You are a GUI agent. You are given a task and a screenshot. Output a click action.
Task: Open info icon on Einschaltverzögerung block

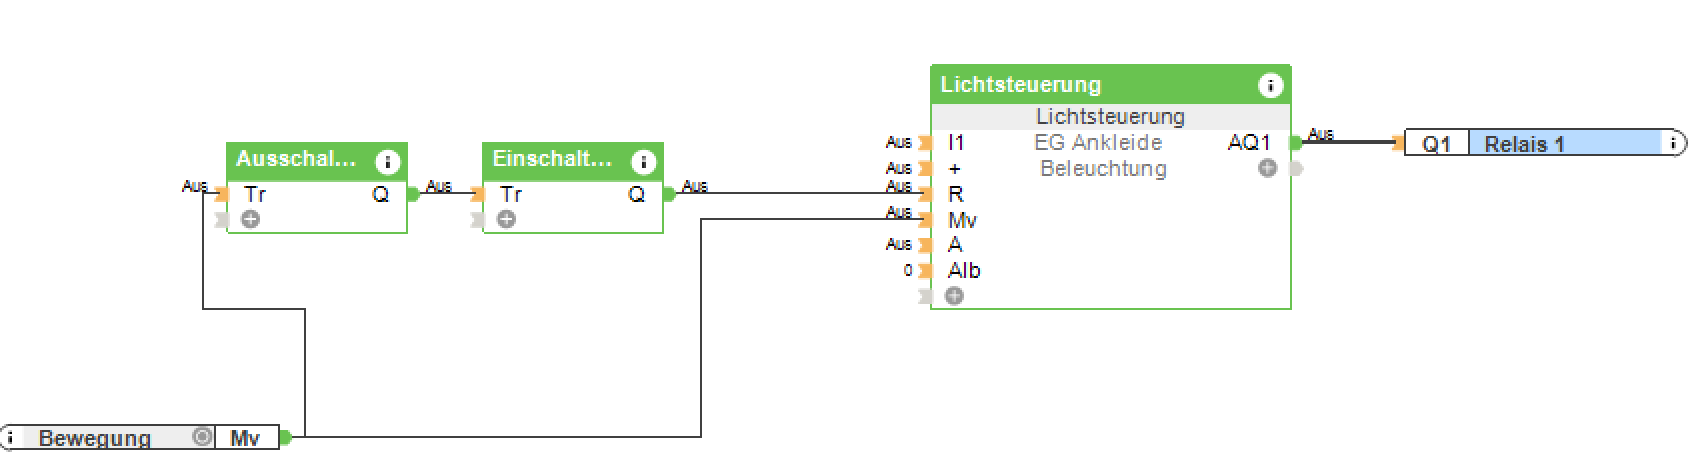[x=643, y=161]
